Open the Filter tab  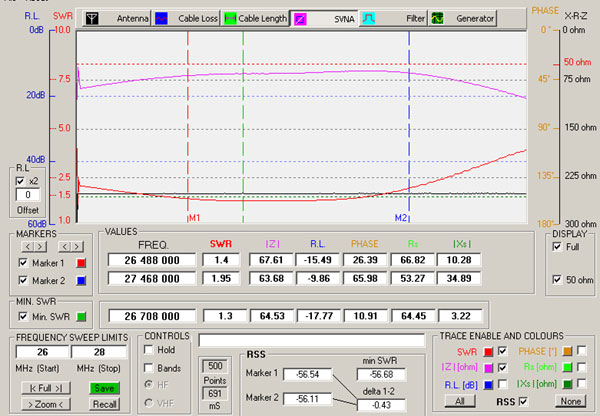[393, 18]
